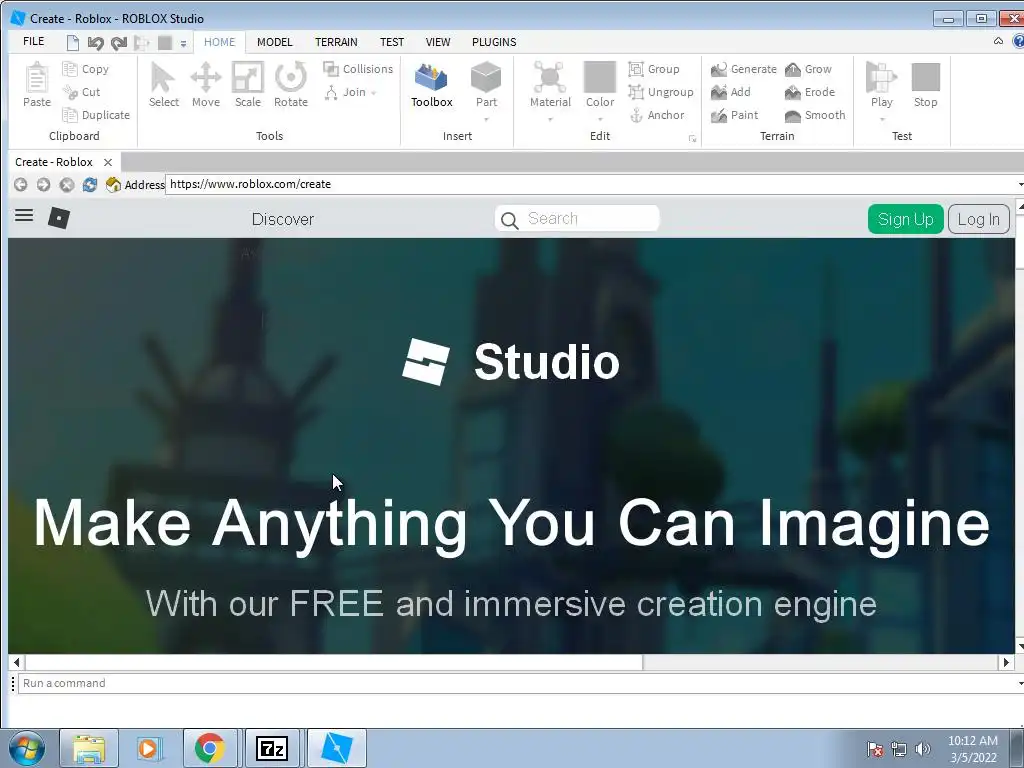1024x768 pixels.
Task: Click the Log In button
Action: (x=978, y=219)
